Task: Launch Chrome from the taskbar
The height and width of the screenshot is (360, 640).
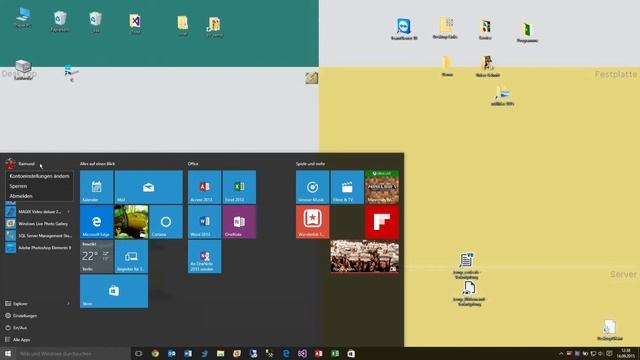Action: click(x=155, y=353)
